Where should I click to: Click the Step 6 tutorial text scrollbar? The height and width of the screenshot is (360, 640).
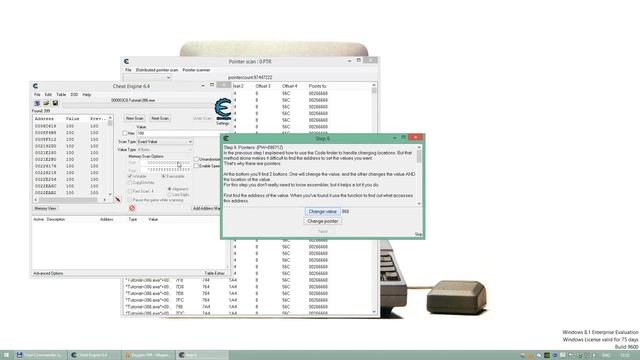[419, 175]
